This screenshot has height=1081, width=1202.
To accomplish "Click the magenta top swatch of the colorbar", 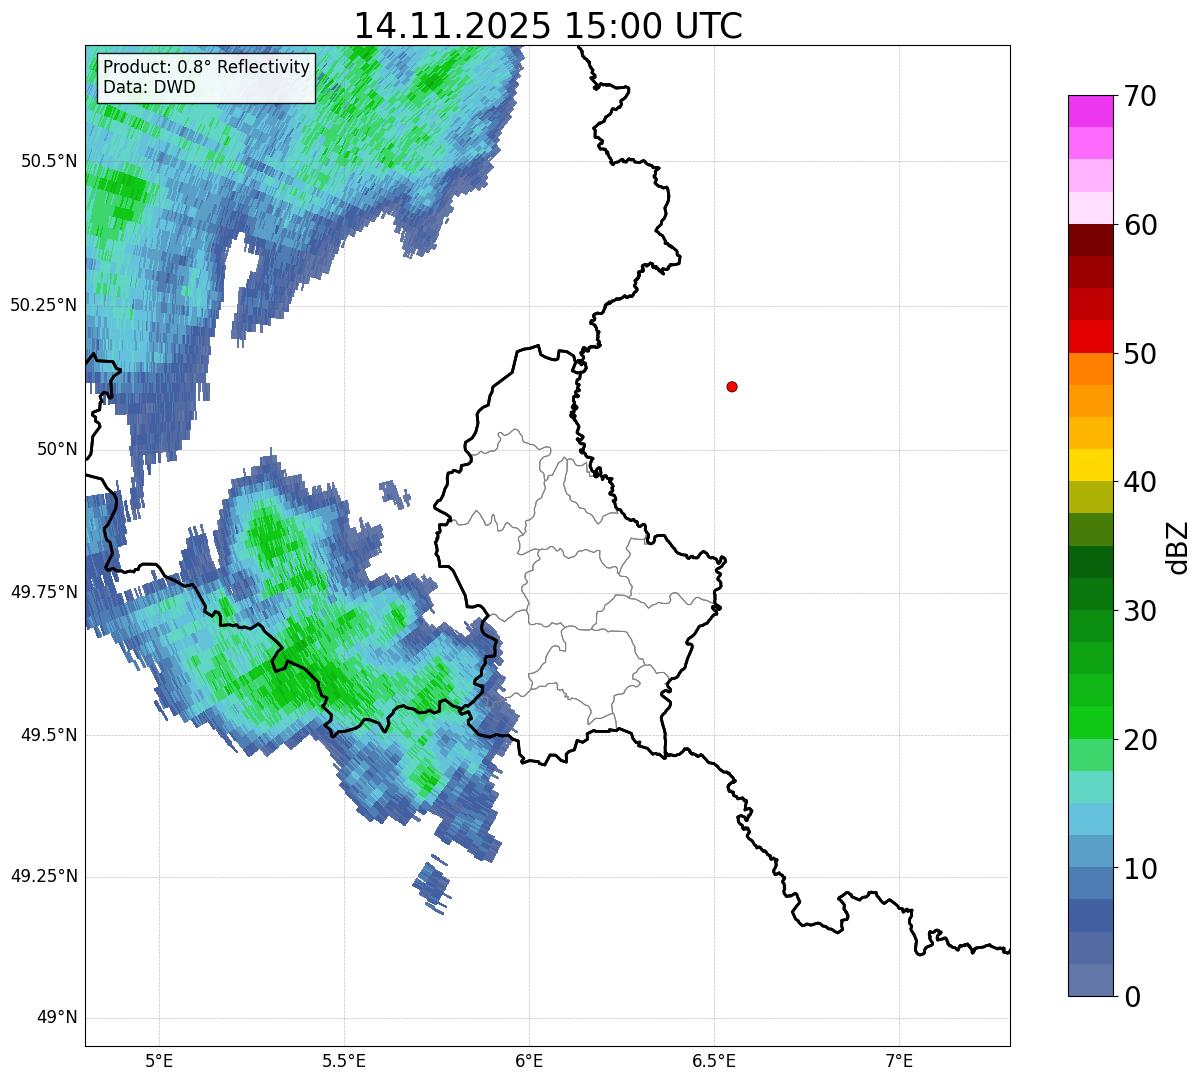I will (1090, 111).
